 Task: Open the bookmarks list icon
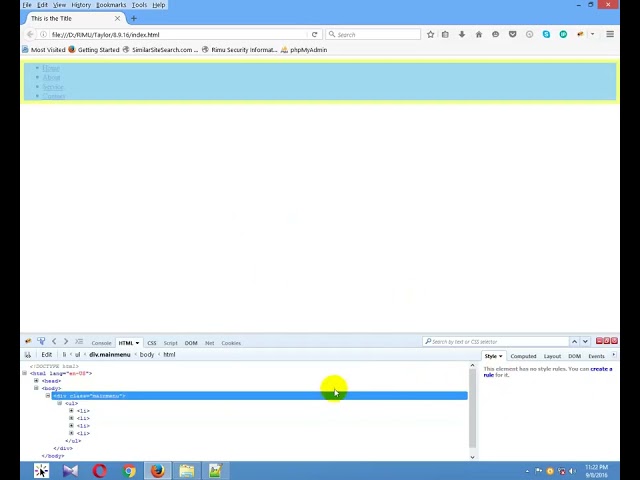[445, 35]
